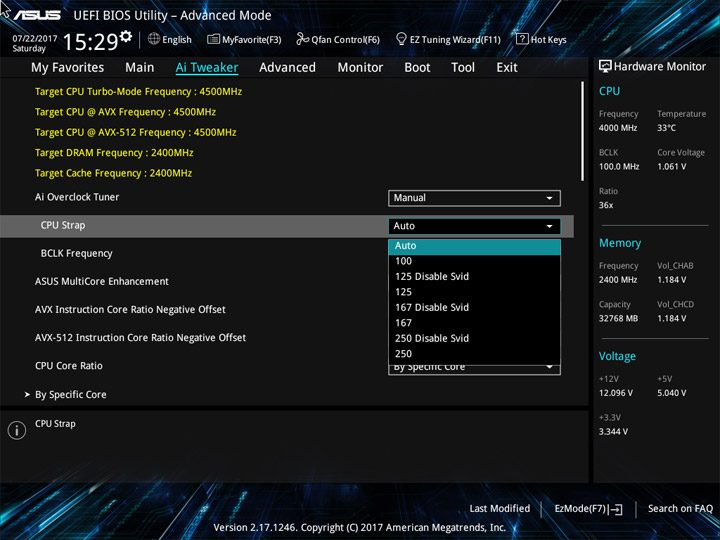Open the Main tab
The image size is (720, 540).
(x=140, y=68)
